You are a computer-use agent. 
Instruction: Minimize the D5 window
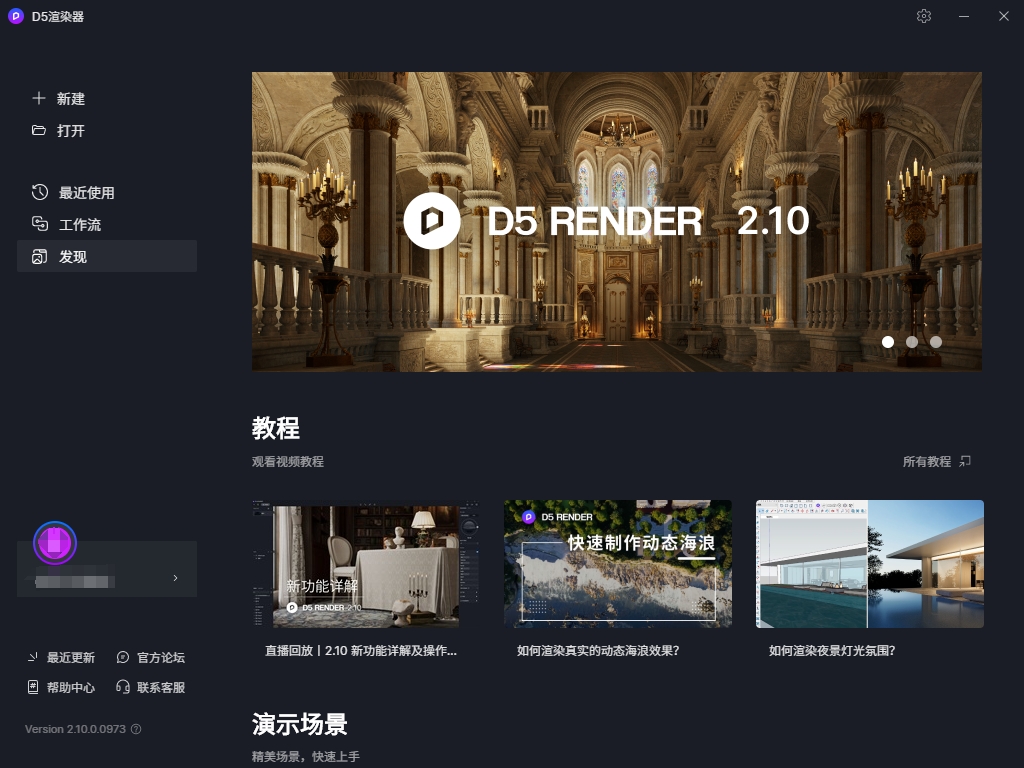coord(964,16)
